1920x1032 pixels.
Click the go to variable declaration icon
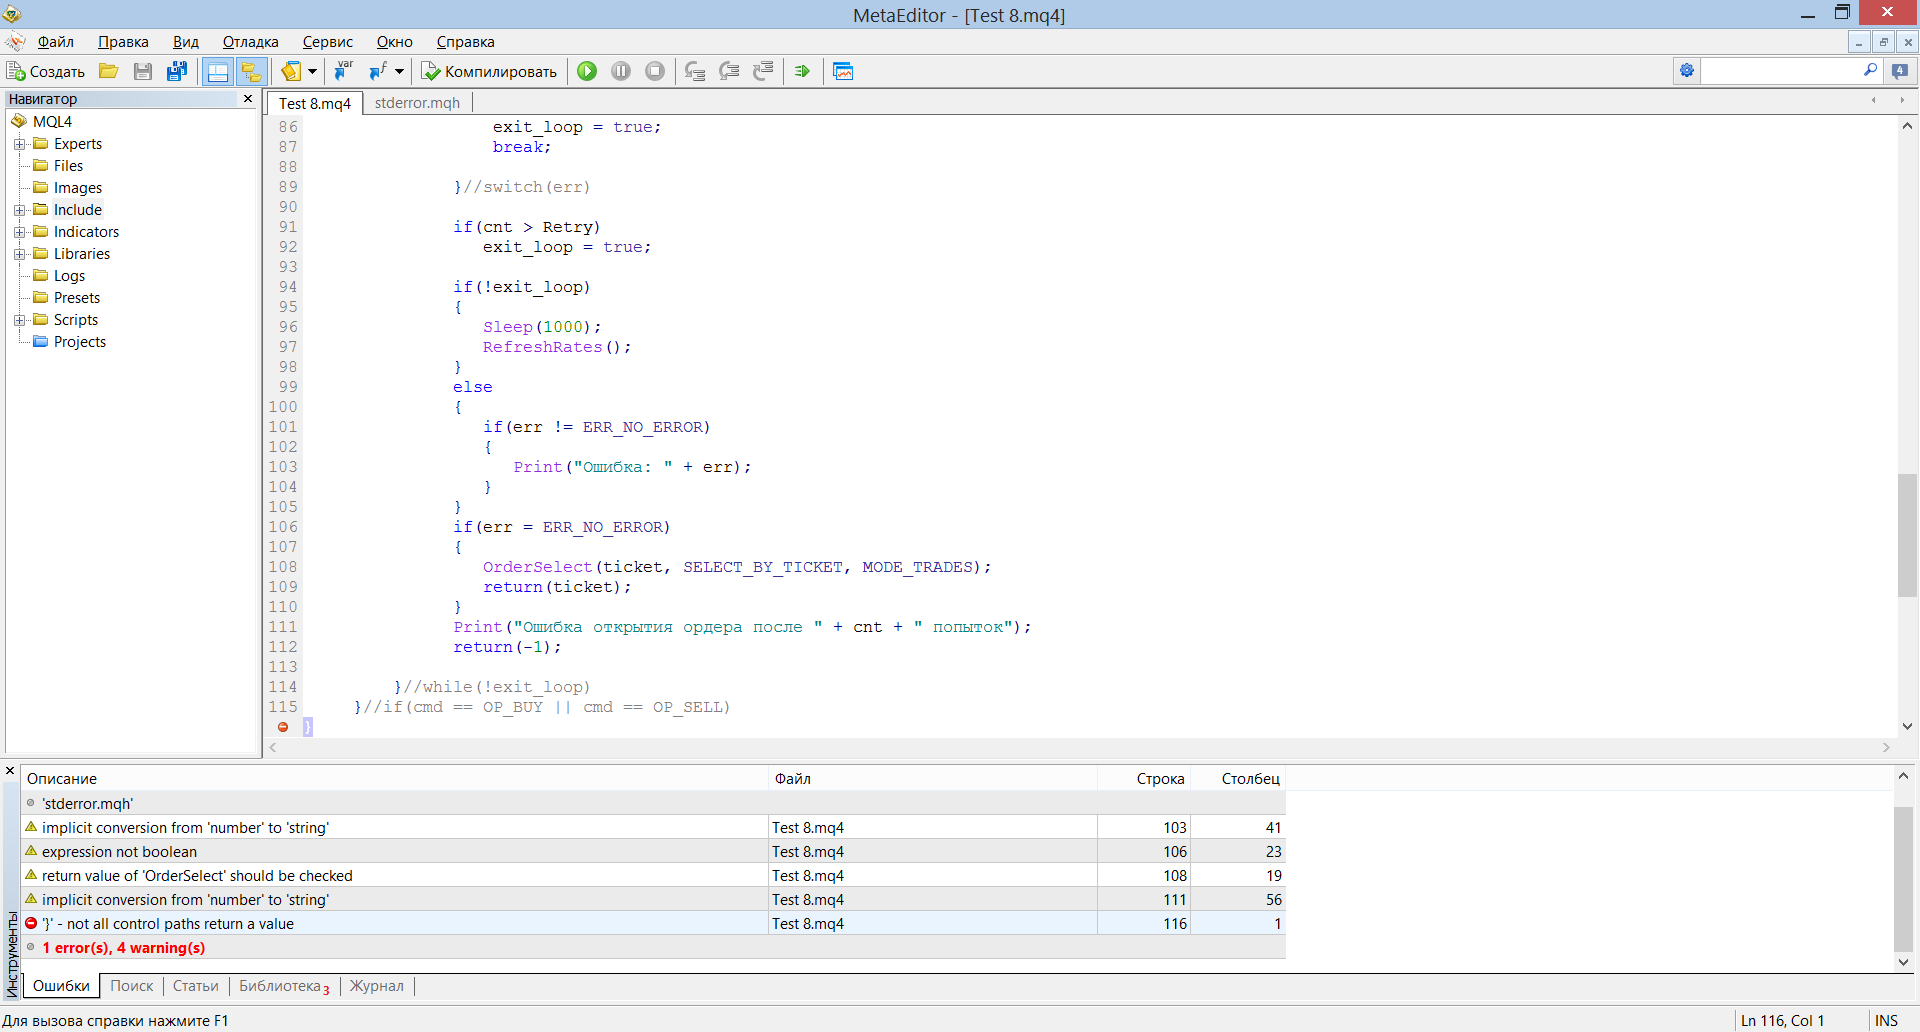point(344,71)
